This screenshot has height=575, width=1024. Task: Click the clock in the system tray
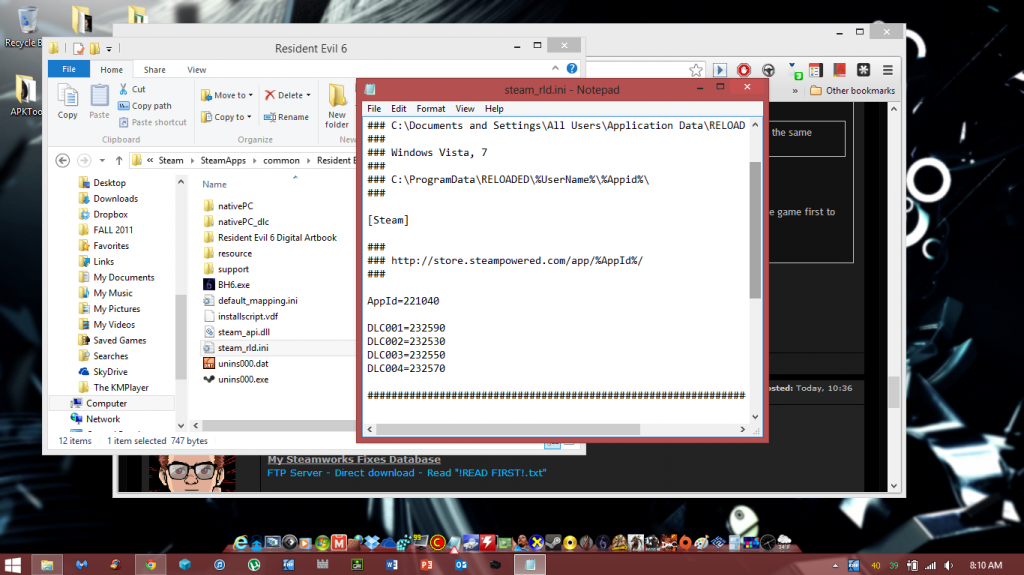pos(985,565)
